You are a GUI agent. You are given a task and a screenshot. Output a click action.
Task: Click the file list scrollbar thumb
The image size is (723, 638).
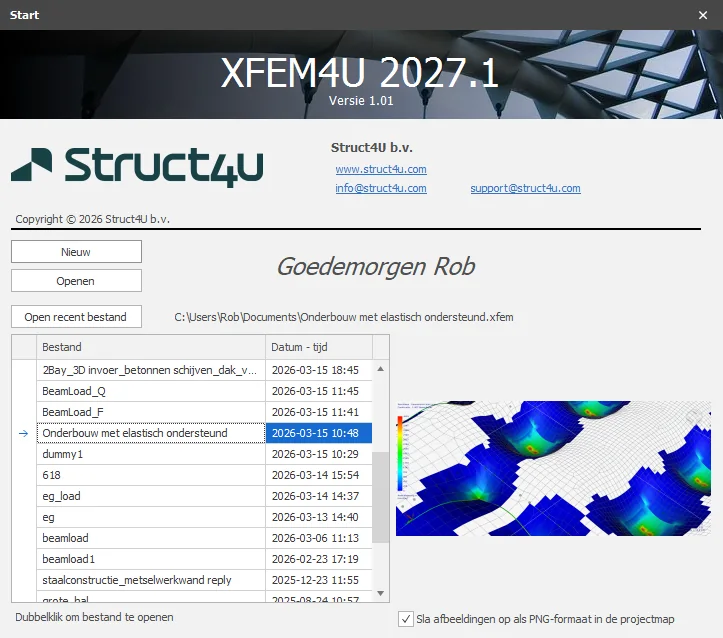coord(380,497)
